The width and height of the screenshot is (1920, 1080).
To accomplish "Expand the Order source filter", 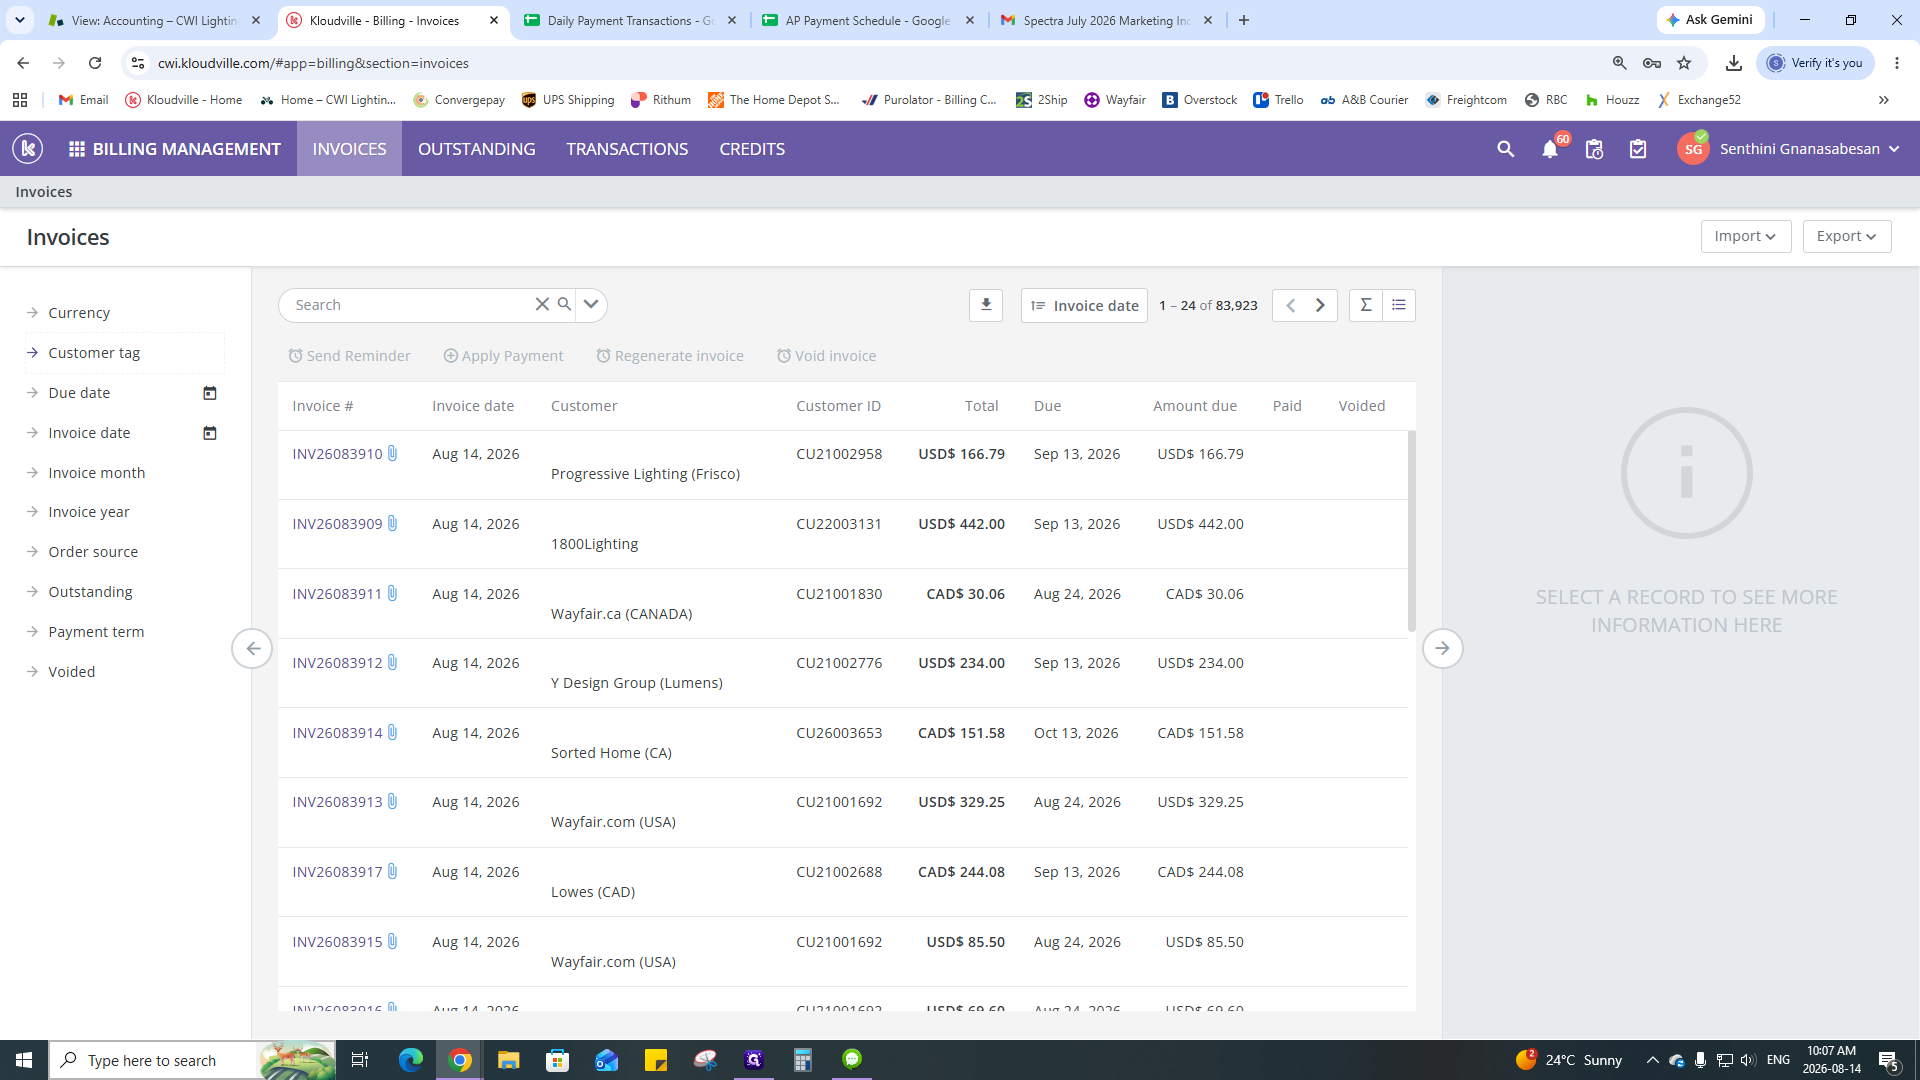I will (x=93, y=552).
